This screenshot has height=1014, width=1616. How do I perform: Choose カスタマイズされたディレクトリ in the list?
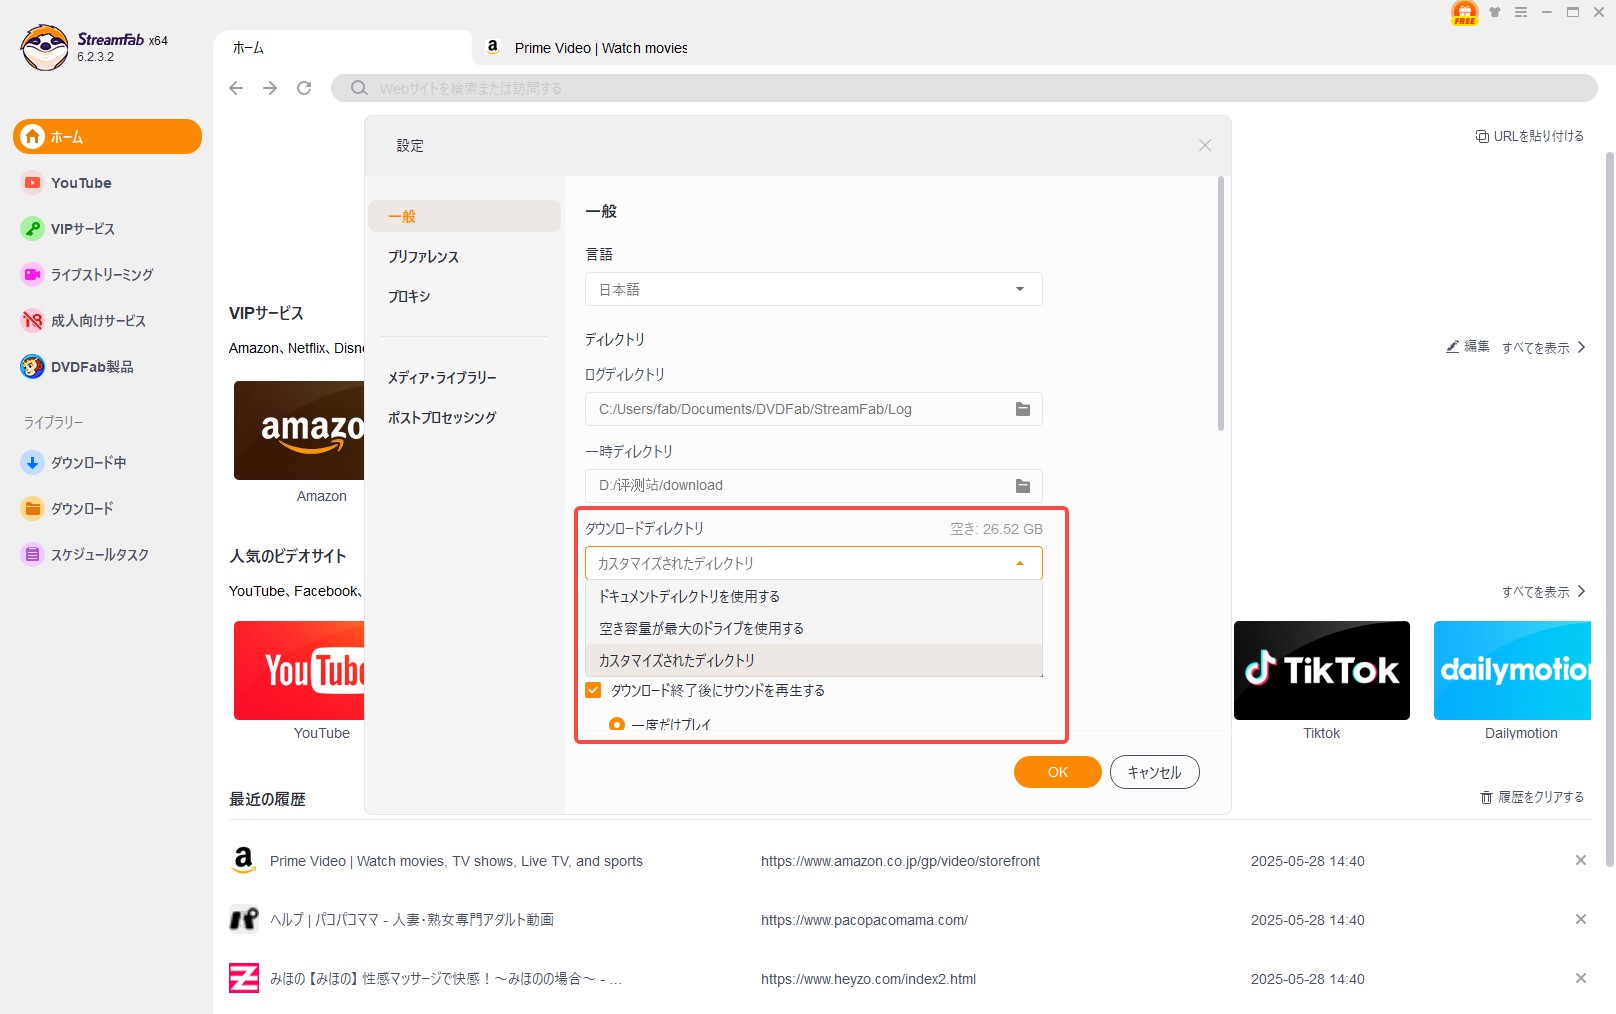point(813,660)
